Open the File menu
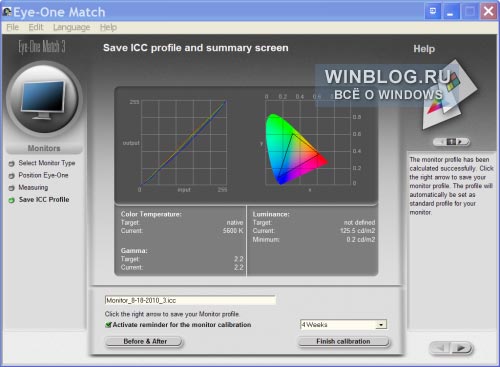Screen dimensions: 500x367 coord(13,27)
